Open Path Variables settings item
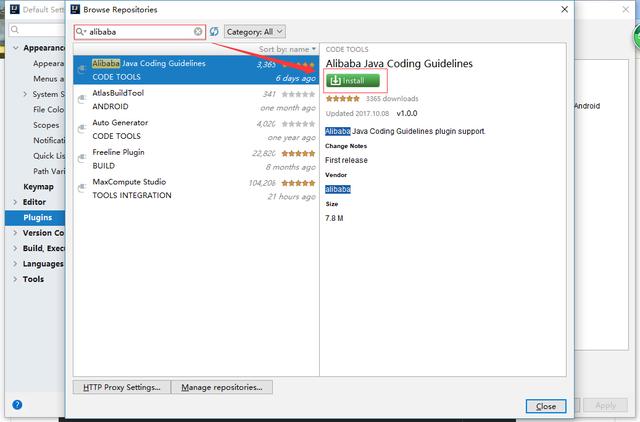Image resolution: width=640 pixels, height=422 pixels. click(49, 171)
